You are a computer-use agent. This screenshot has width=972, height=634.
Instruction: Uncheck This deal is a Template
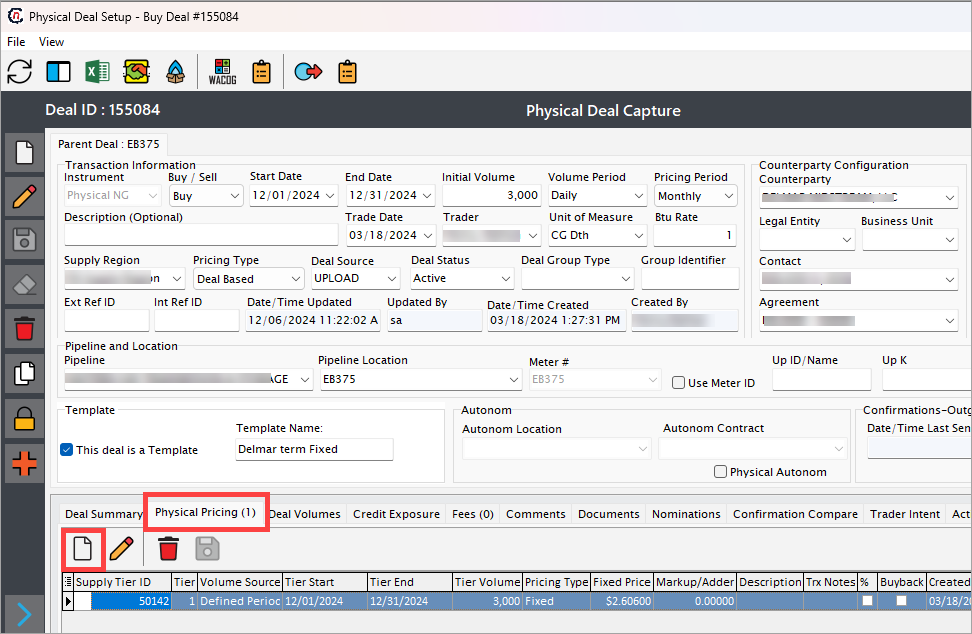(x=67, y=450)
